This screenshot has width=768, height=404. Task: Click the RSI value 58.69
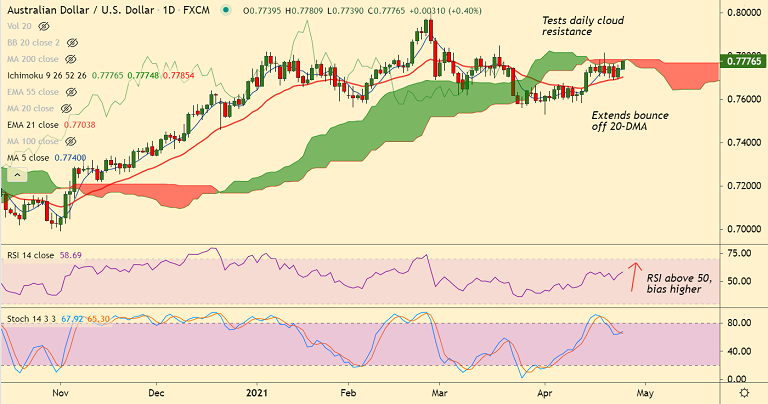coord(71,255)
